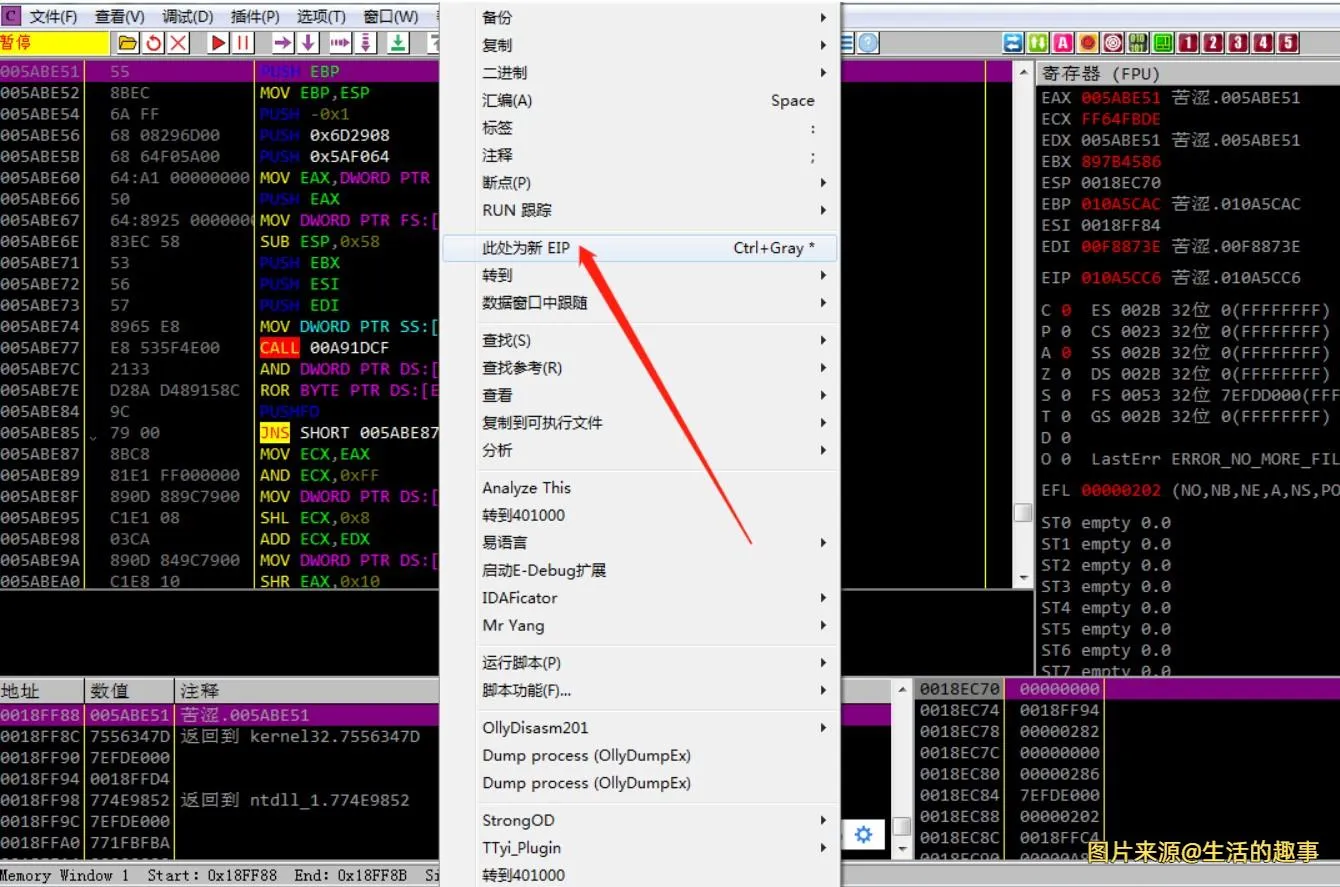Click the binary '010' toolbar icon
The height and width of the screenshot is (887, 1340).
coord(1138,42)
